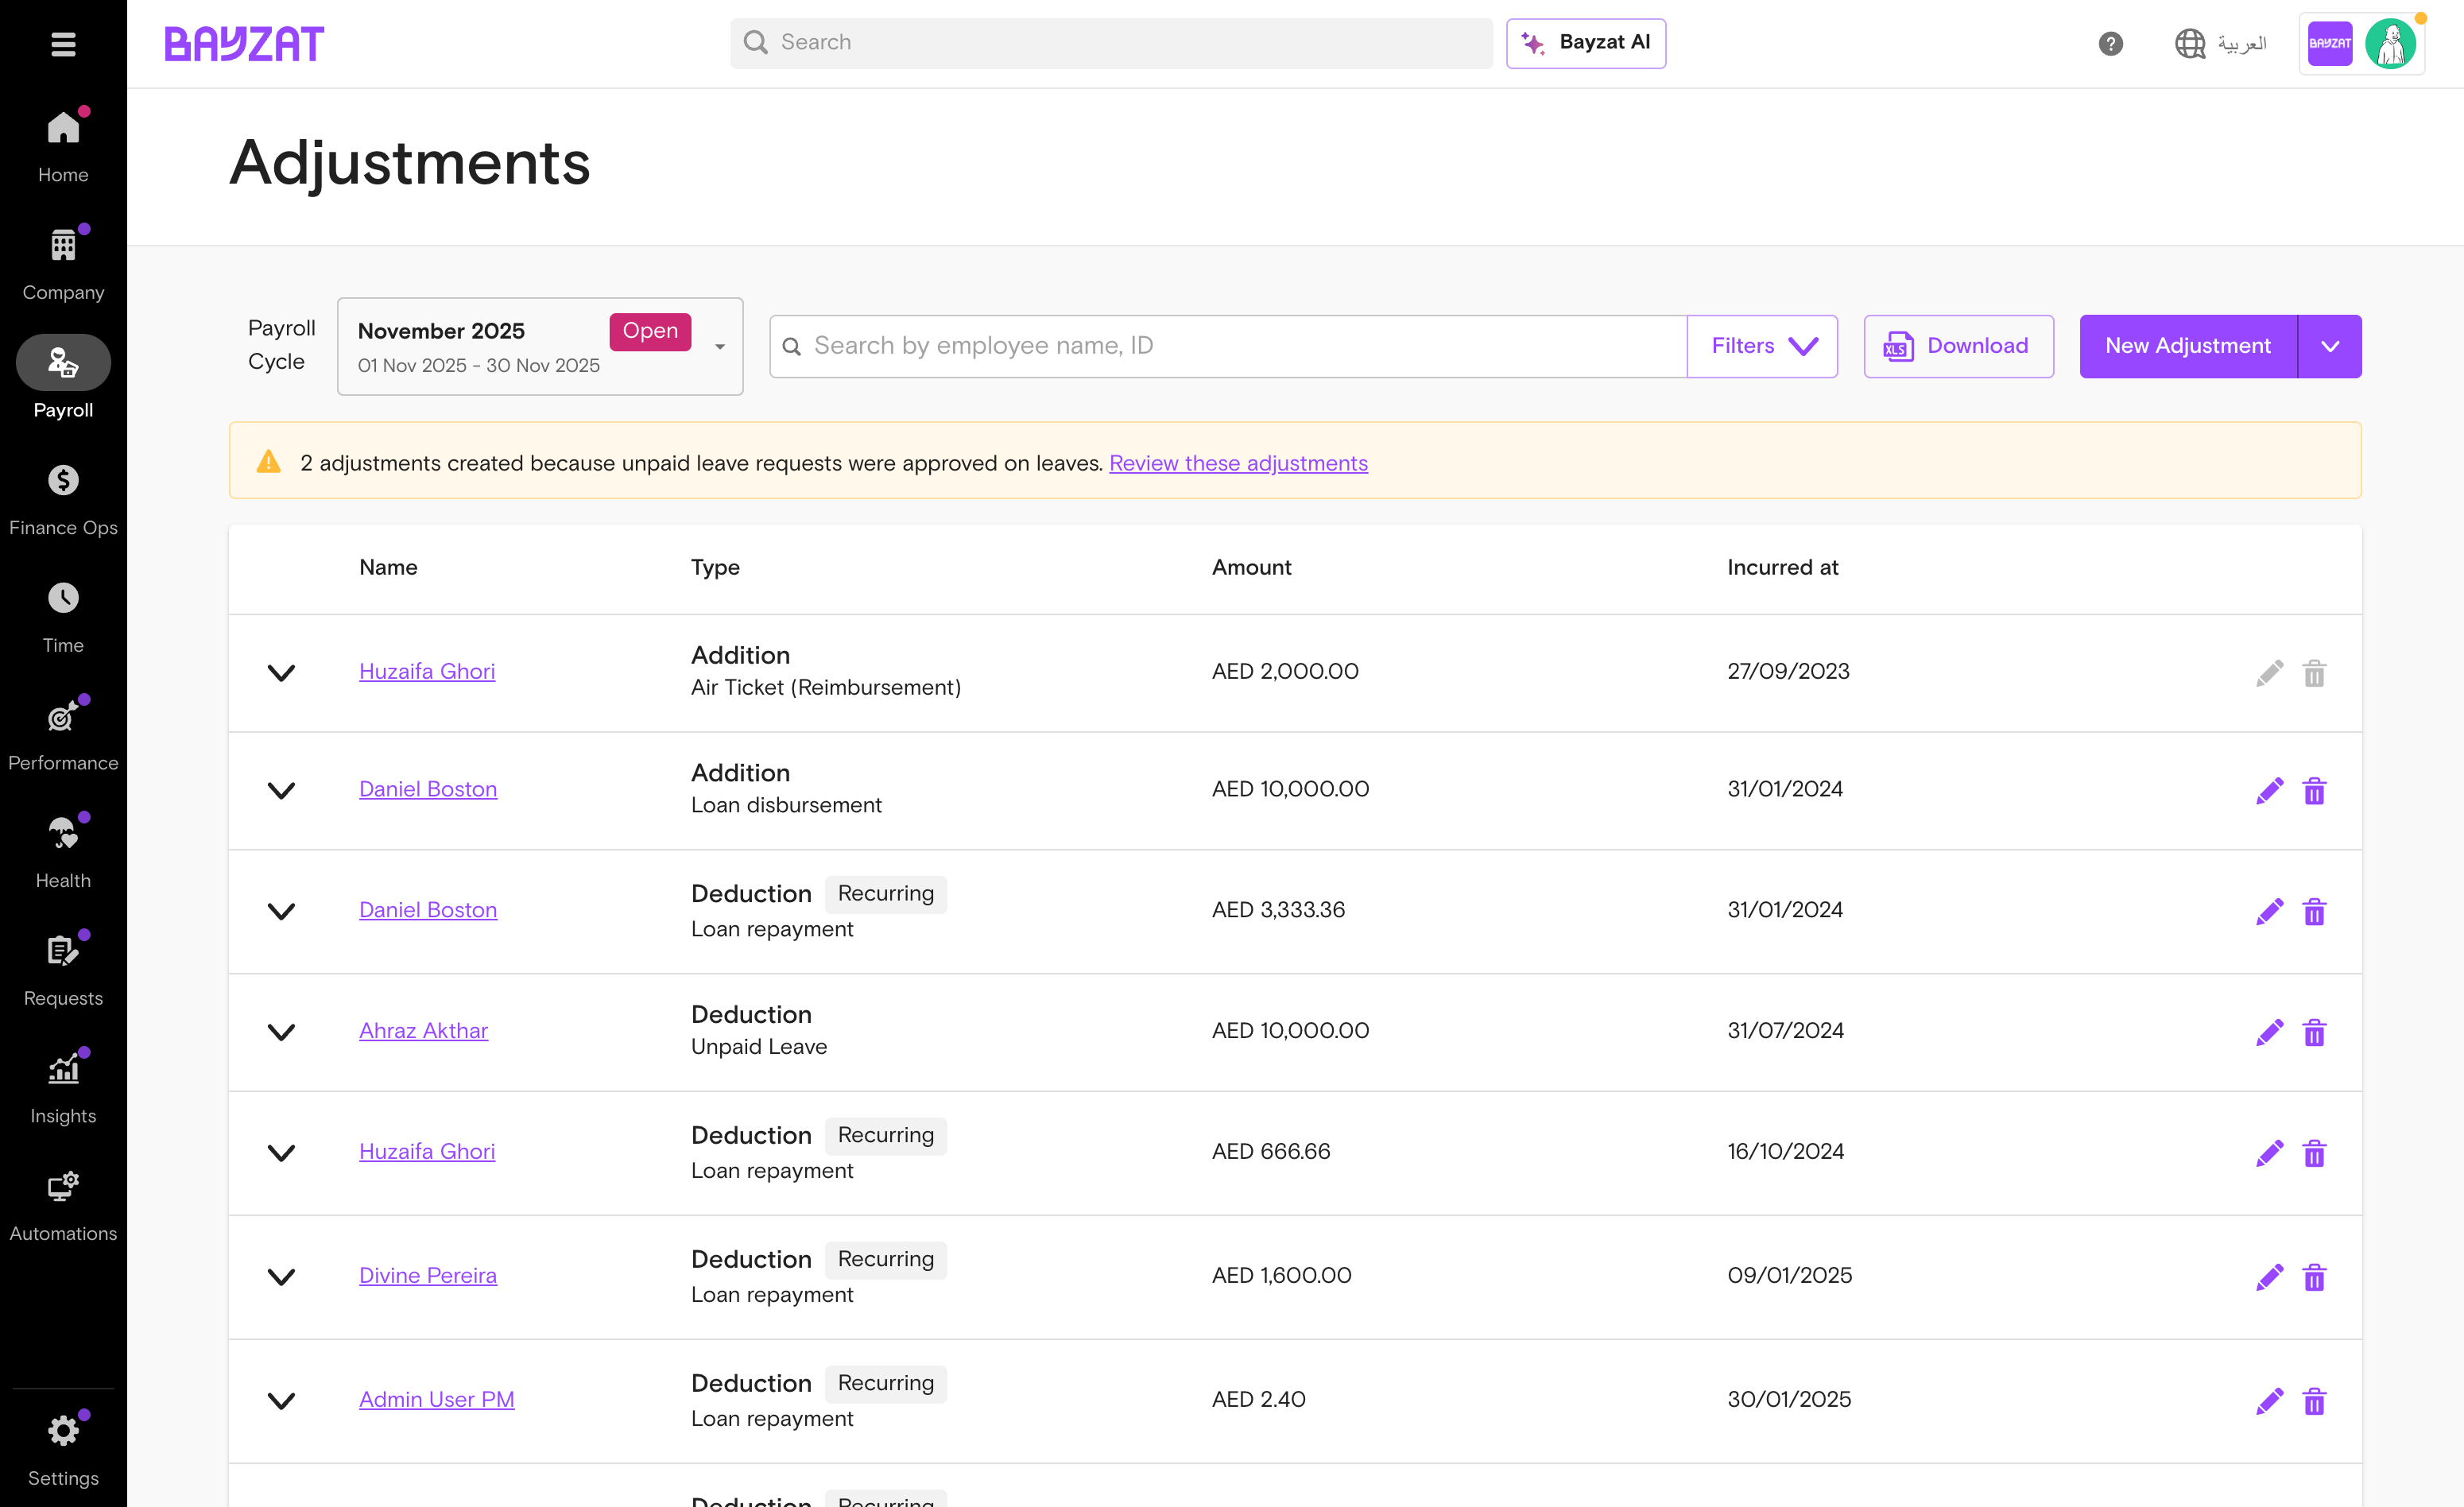Open the hamburger menu icon

click(x=63, y=44)
